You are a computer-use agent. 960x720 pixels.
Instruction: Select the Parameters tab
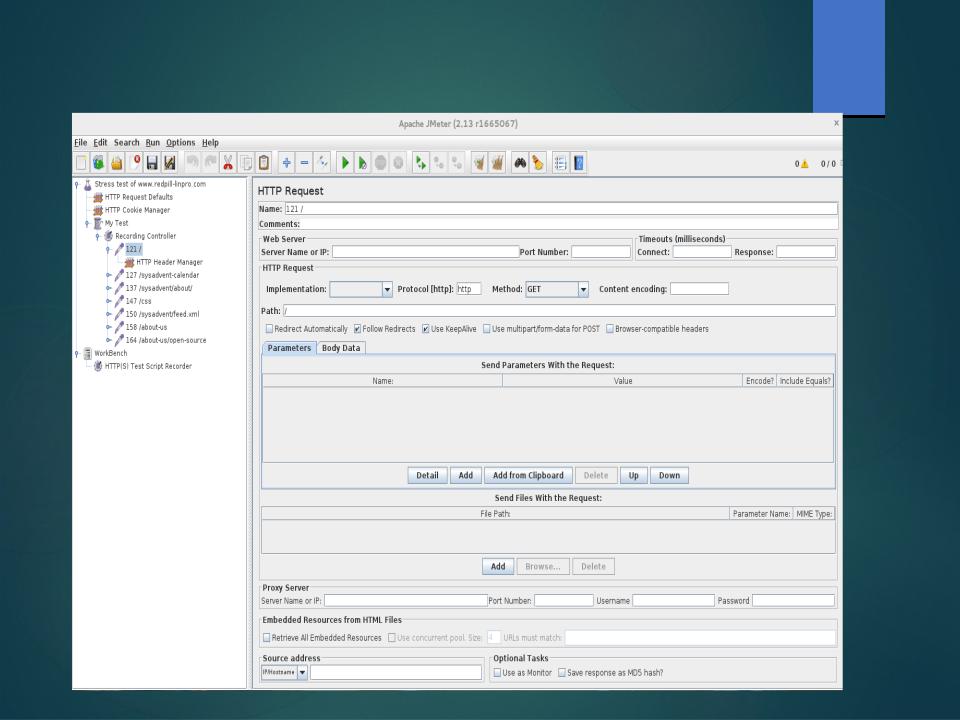click(x=289, y=348)
